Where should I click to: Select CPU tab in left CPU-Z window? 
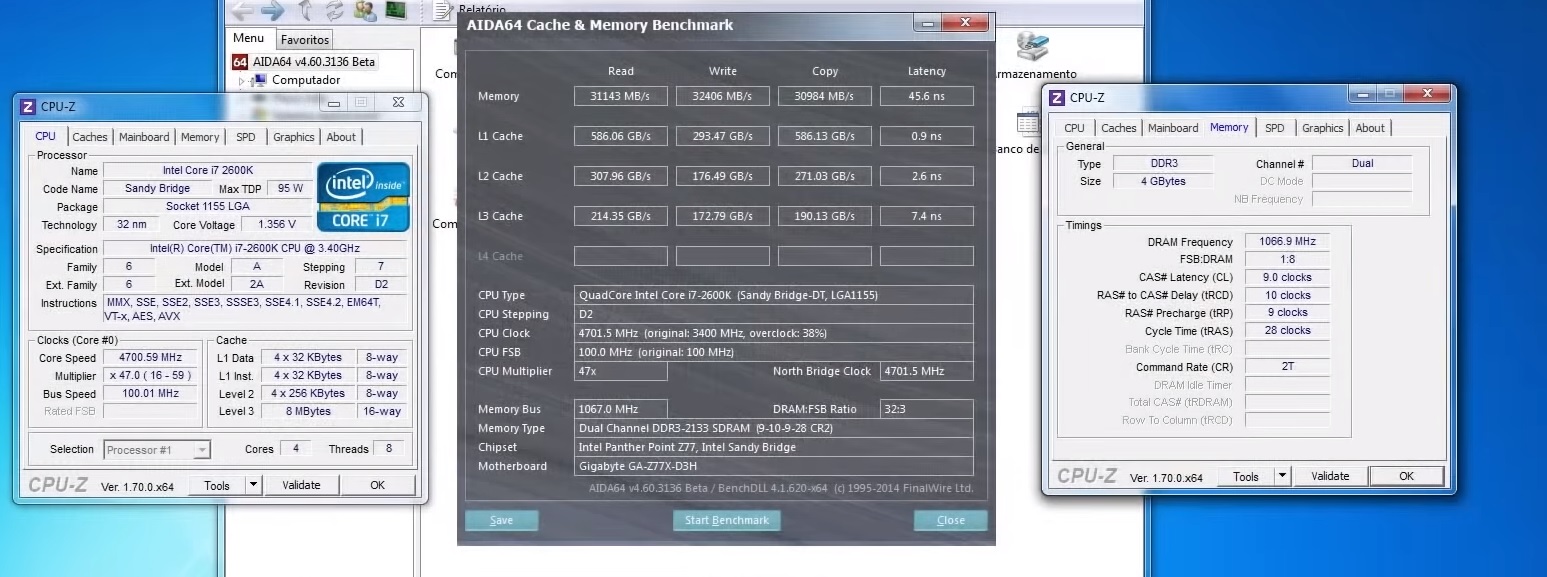coord(46,136)
